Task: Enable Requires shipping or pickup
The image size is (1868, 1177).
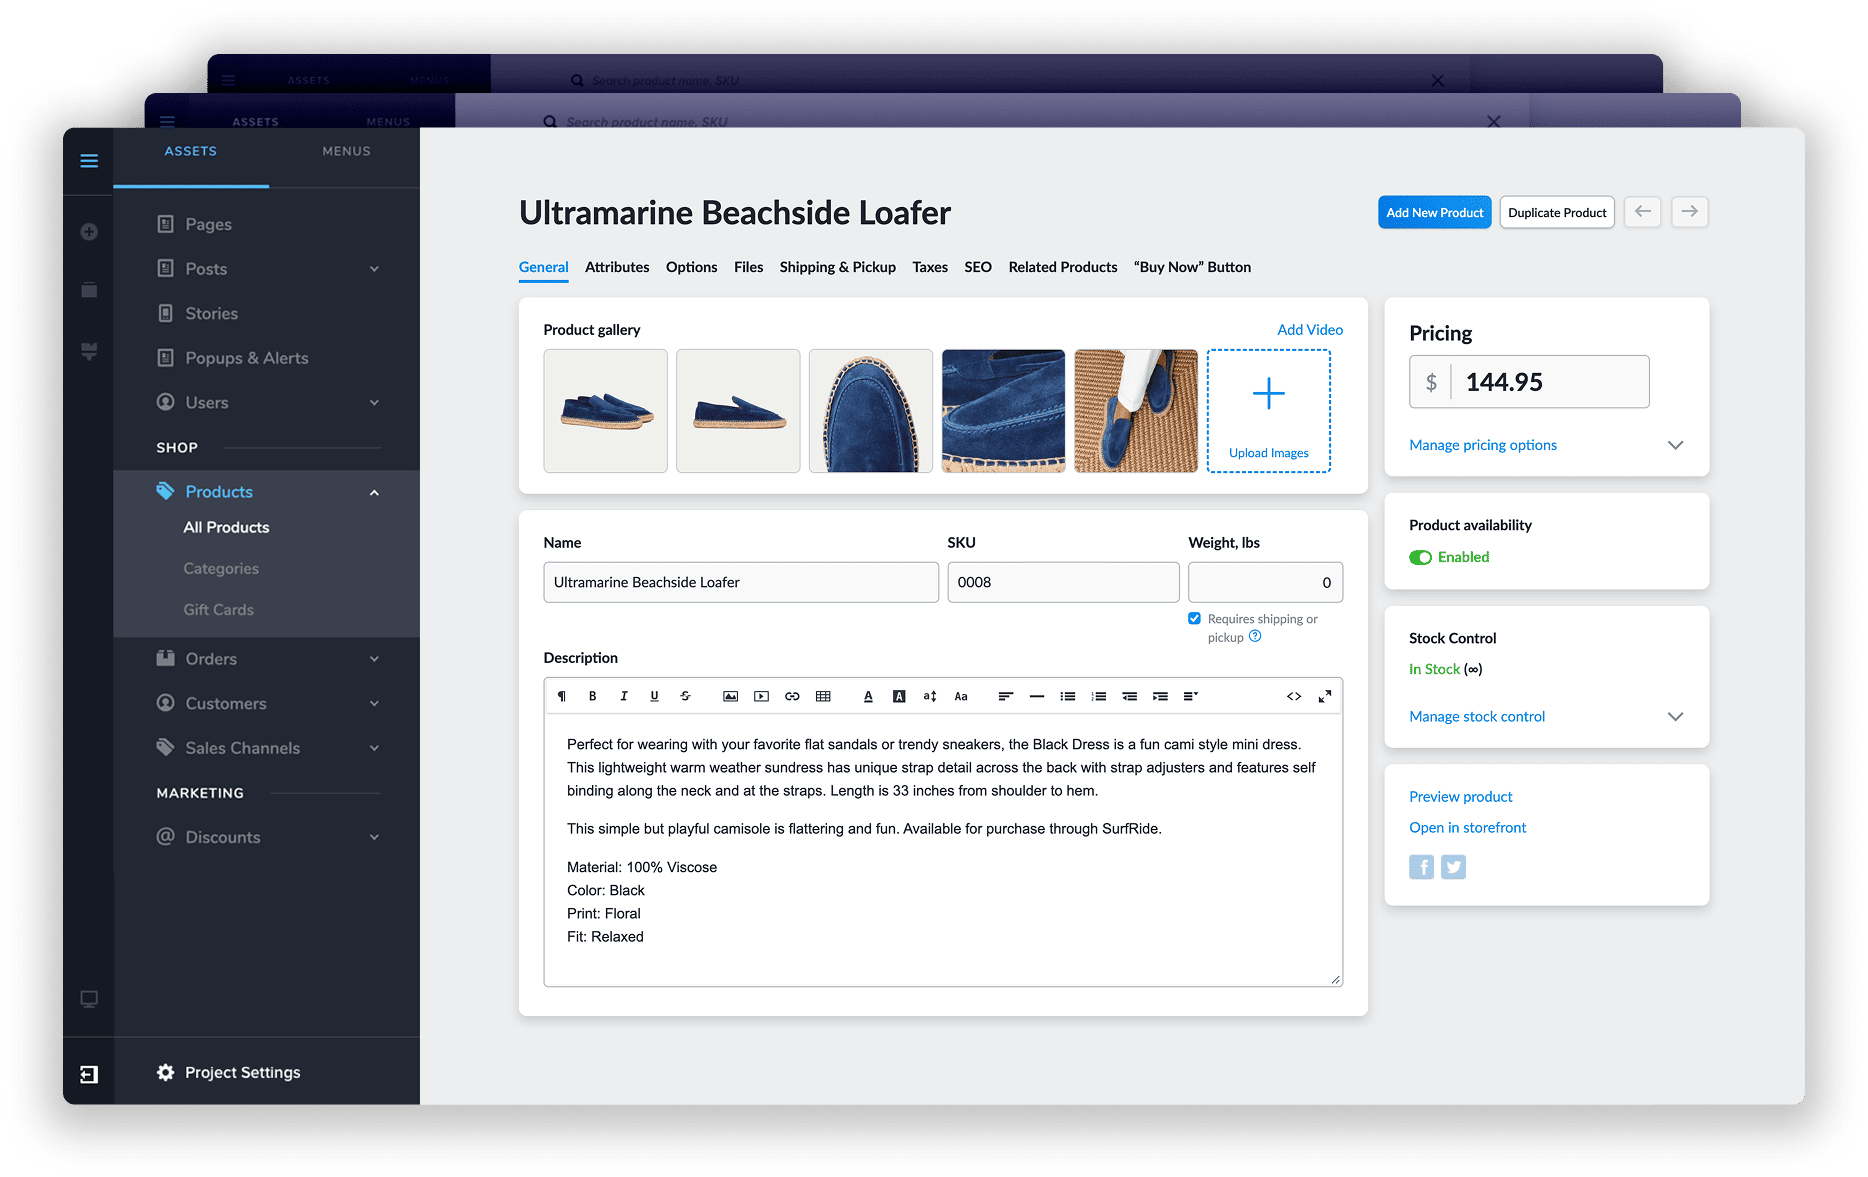Action: [1194, 618]
